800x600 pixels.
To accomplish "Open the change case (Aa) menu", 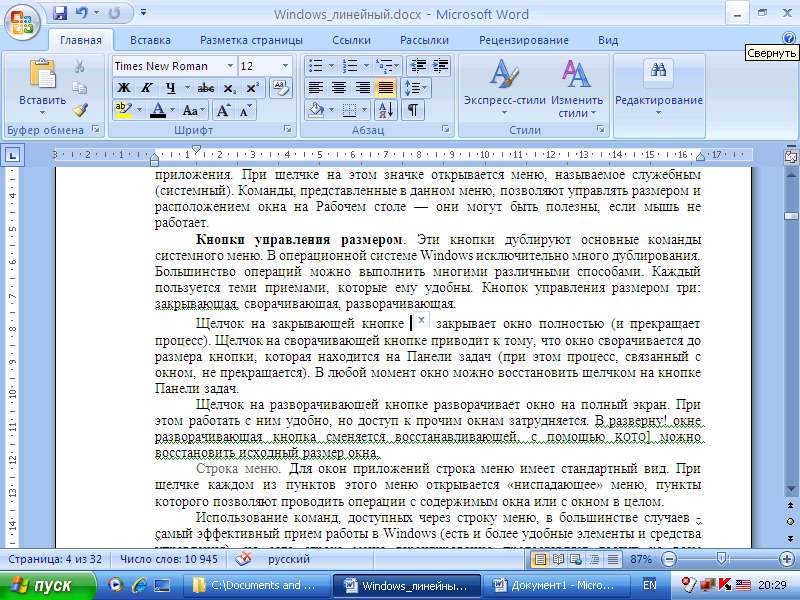I will [x=193, y=110].
